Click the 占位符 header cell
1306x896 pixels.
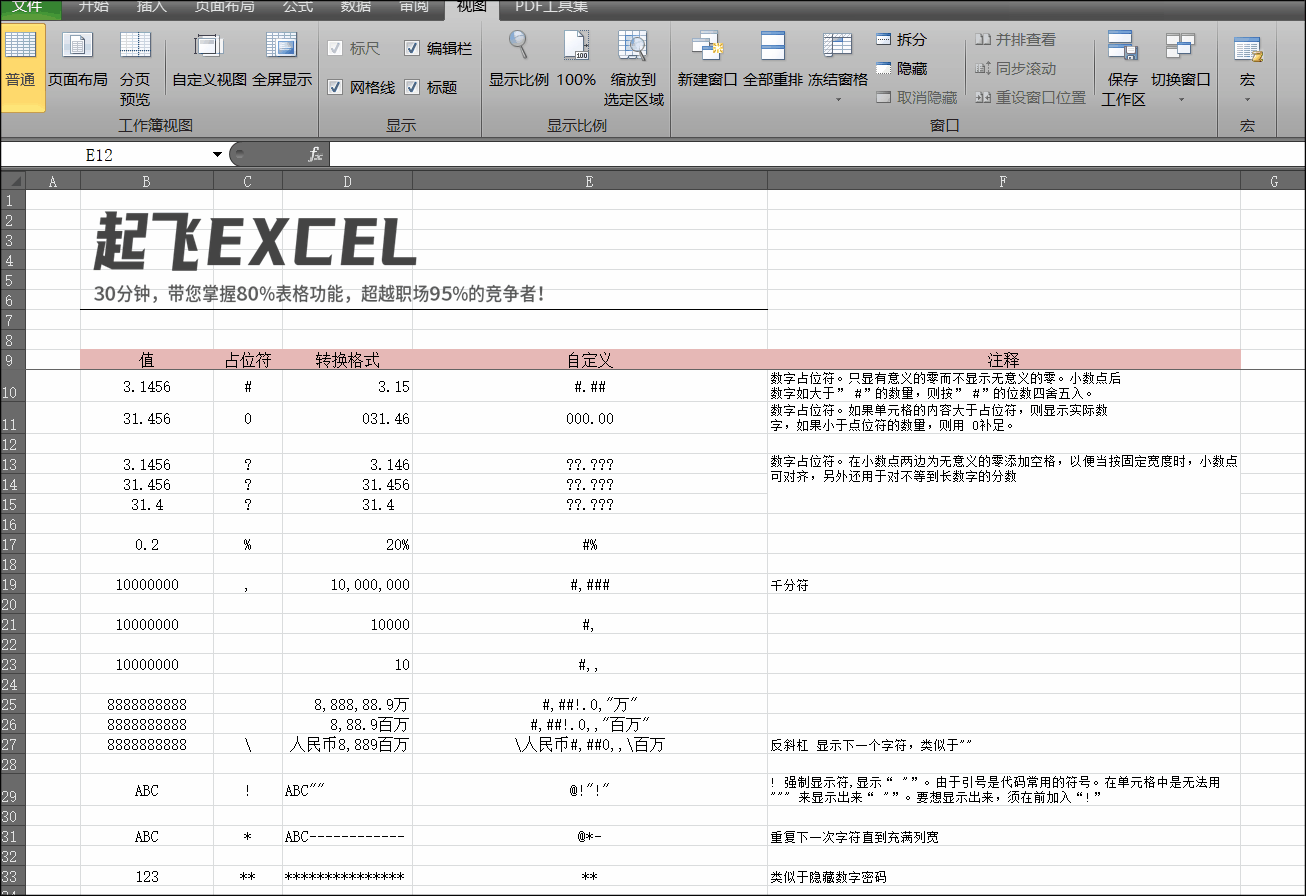point(248,360)
